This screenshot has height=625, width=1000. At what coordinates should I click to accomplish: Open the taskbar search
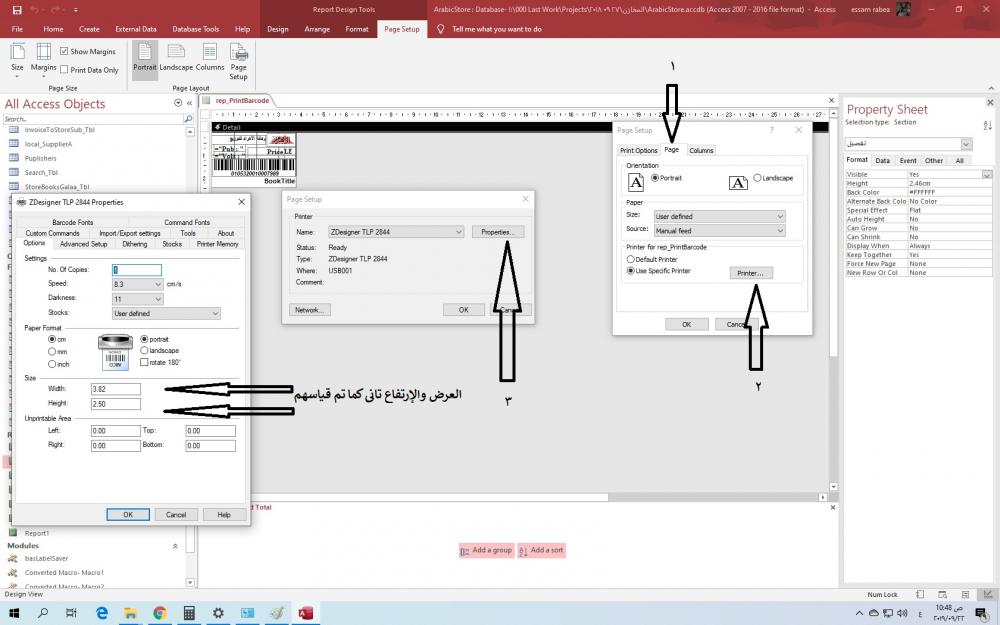point(43,614)
